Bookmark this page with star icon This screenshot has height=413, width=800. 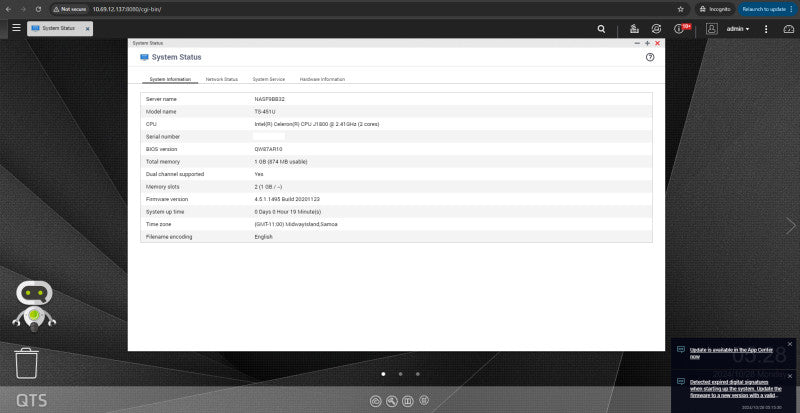680,9
